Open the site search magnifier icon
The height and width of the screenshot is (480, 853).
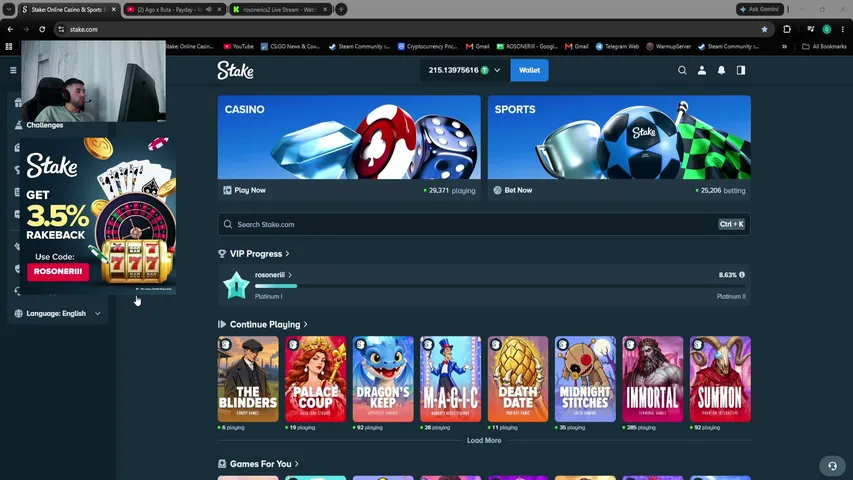pos(682,70)
